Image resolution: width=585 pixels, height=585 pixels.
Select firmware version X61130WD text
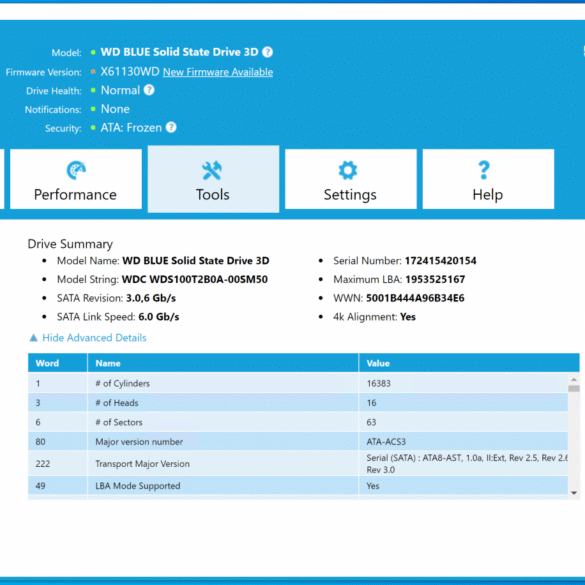point(130,72)
